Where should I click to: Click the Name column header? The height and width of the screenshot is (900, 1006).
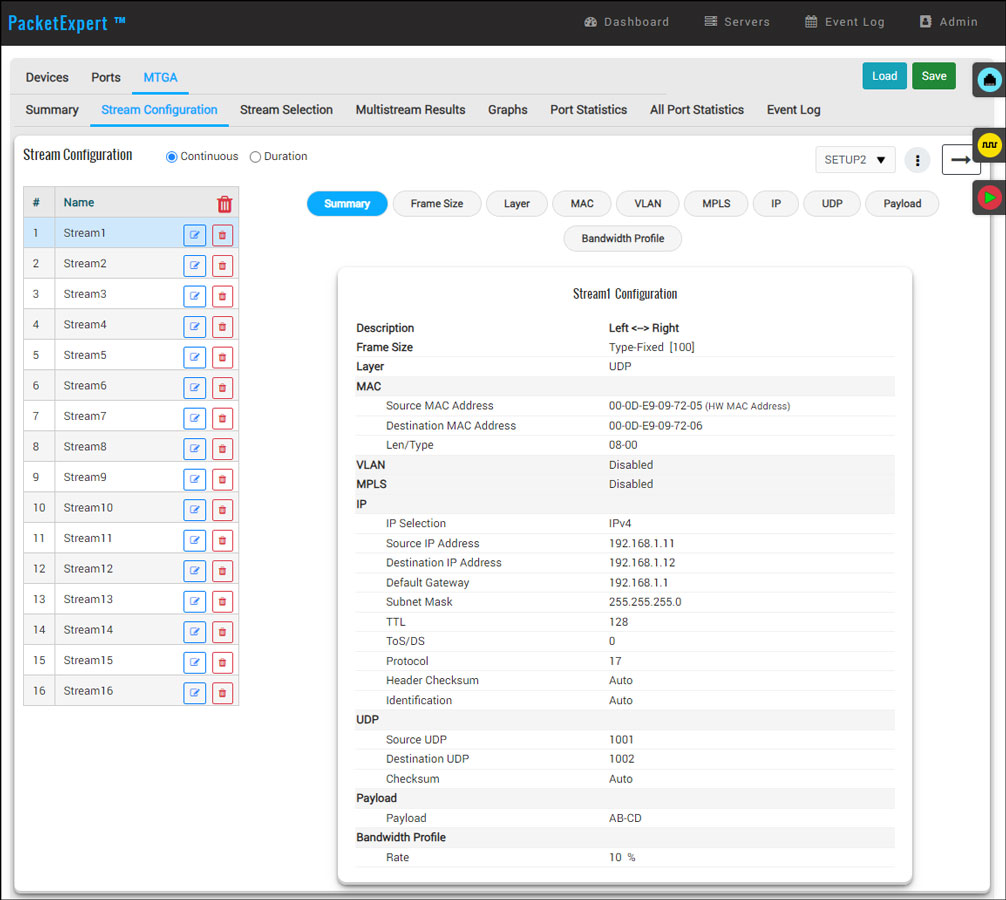point(78,203)
